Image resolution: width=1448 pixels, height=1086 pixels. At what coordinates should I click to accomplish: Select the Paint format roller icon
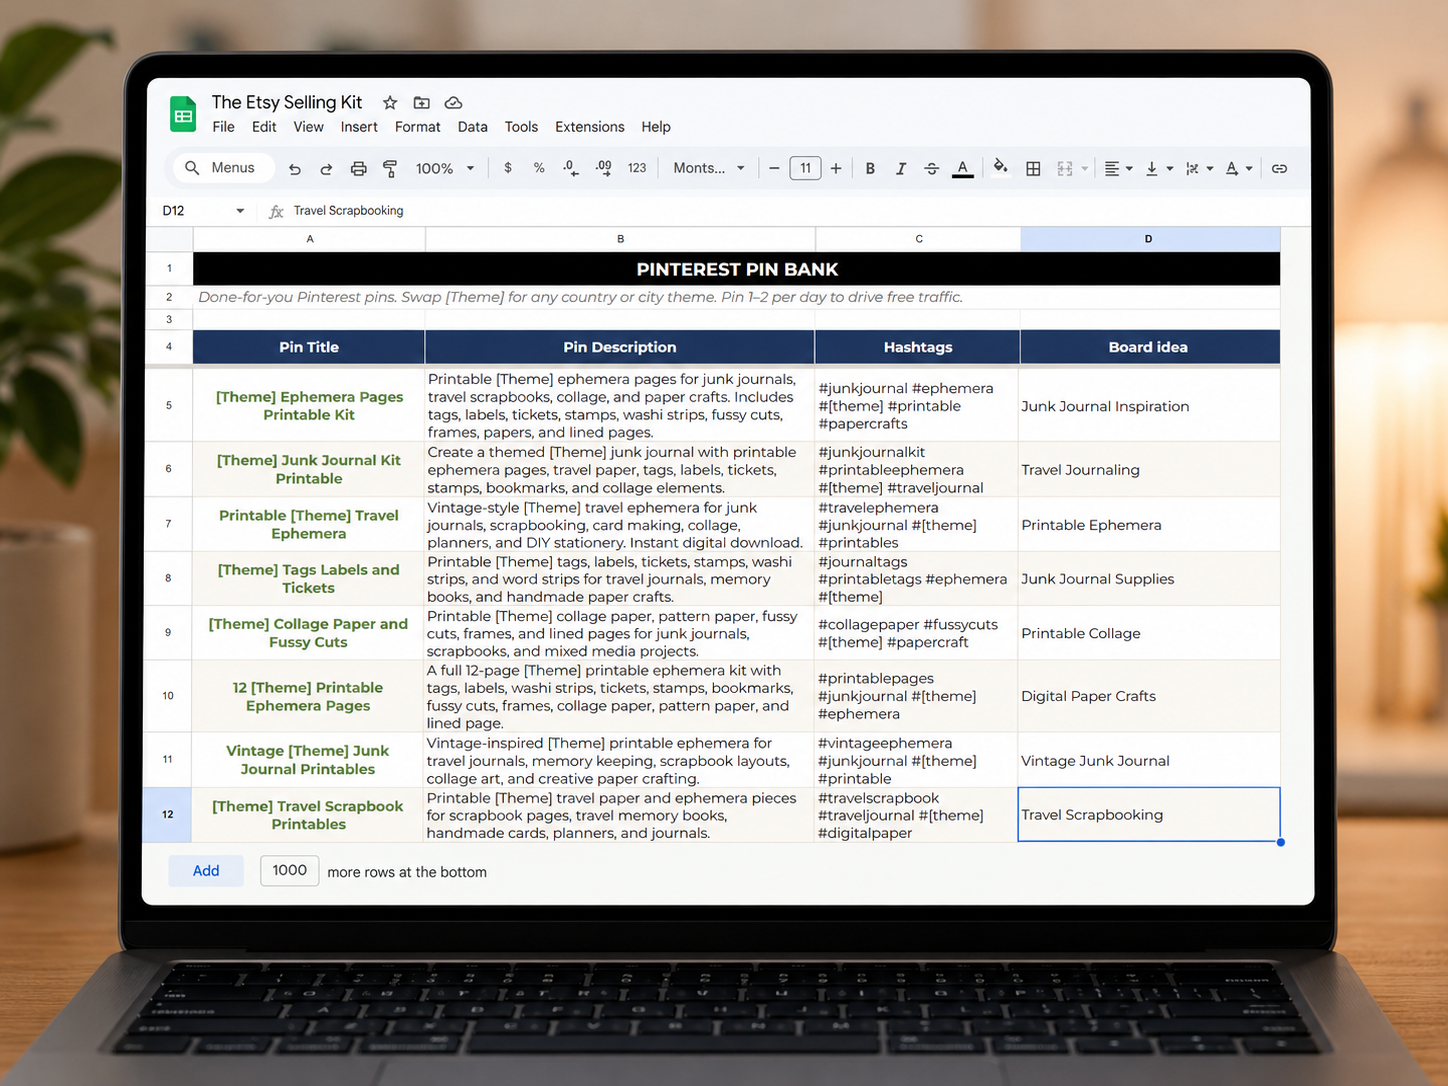[390, 169]
